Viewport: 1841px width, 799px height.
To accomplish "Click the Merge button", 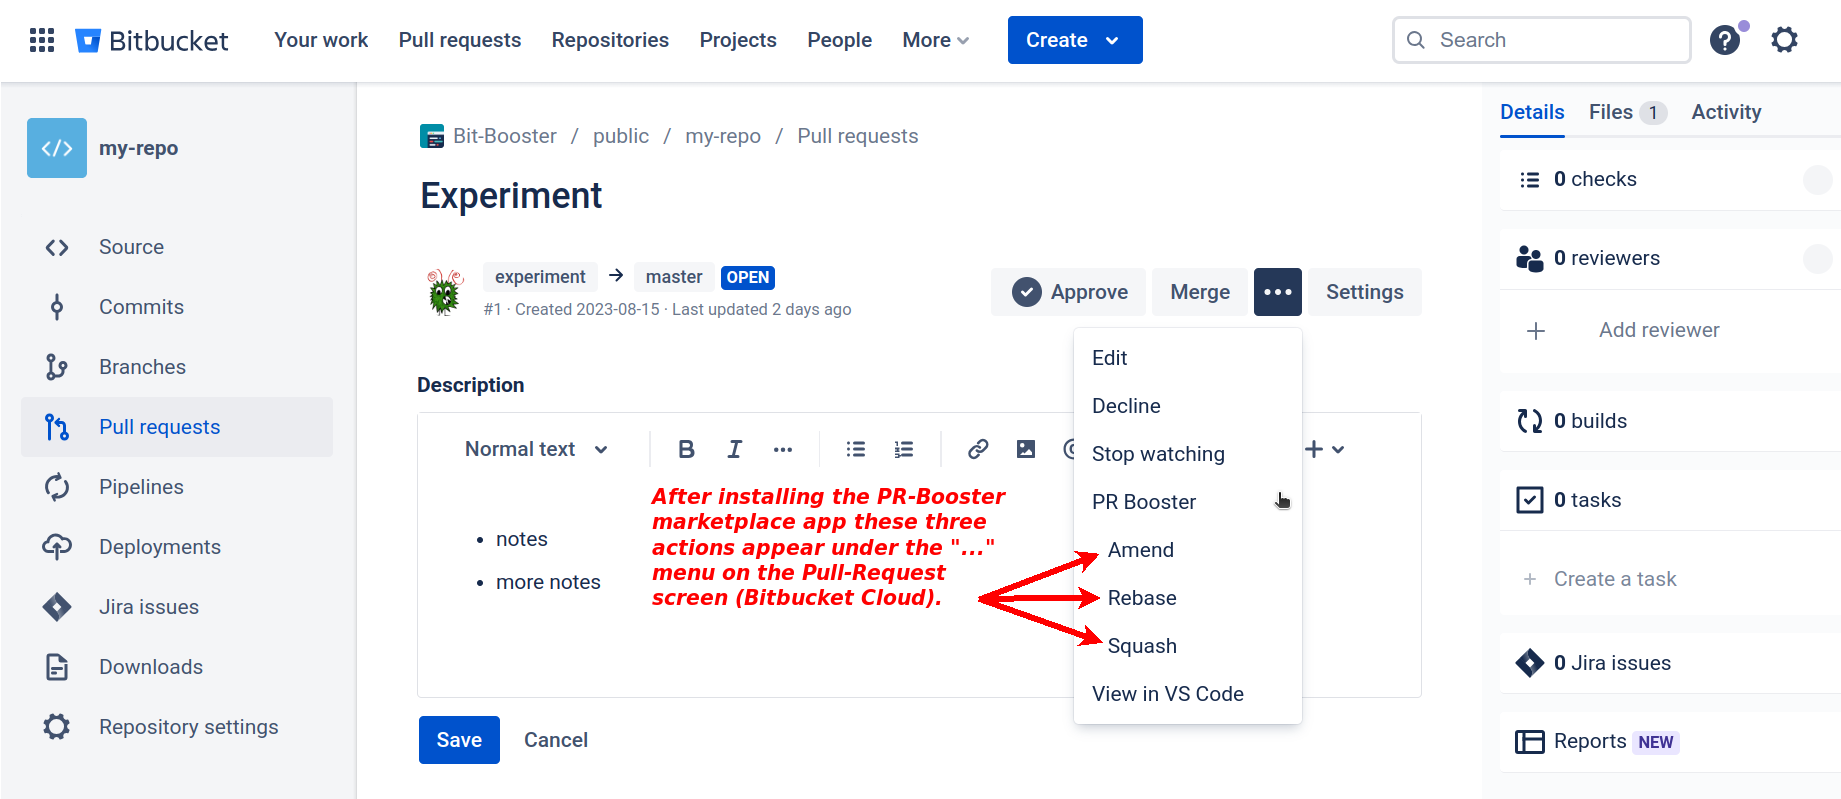I will tap(1200, 292).
